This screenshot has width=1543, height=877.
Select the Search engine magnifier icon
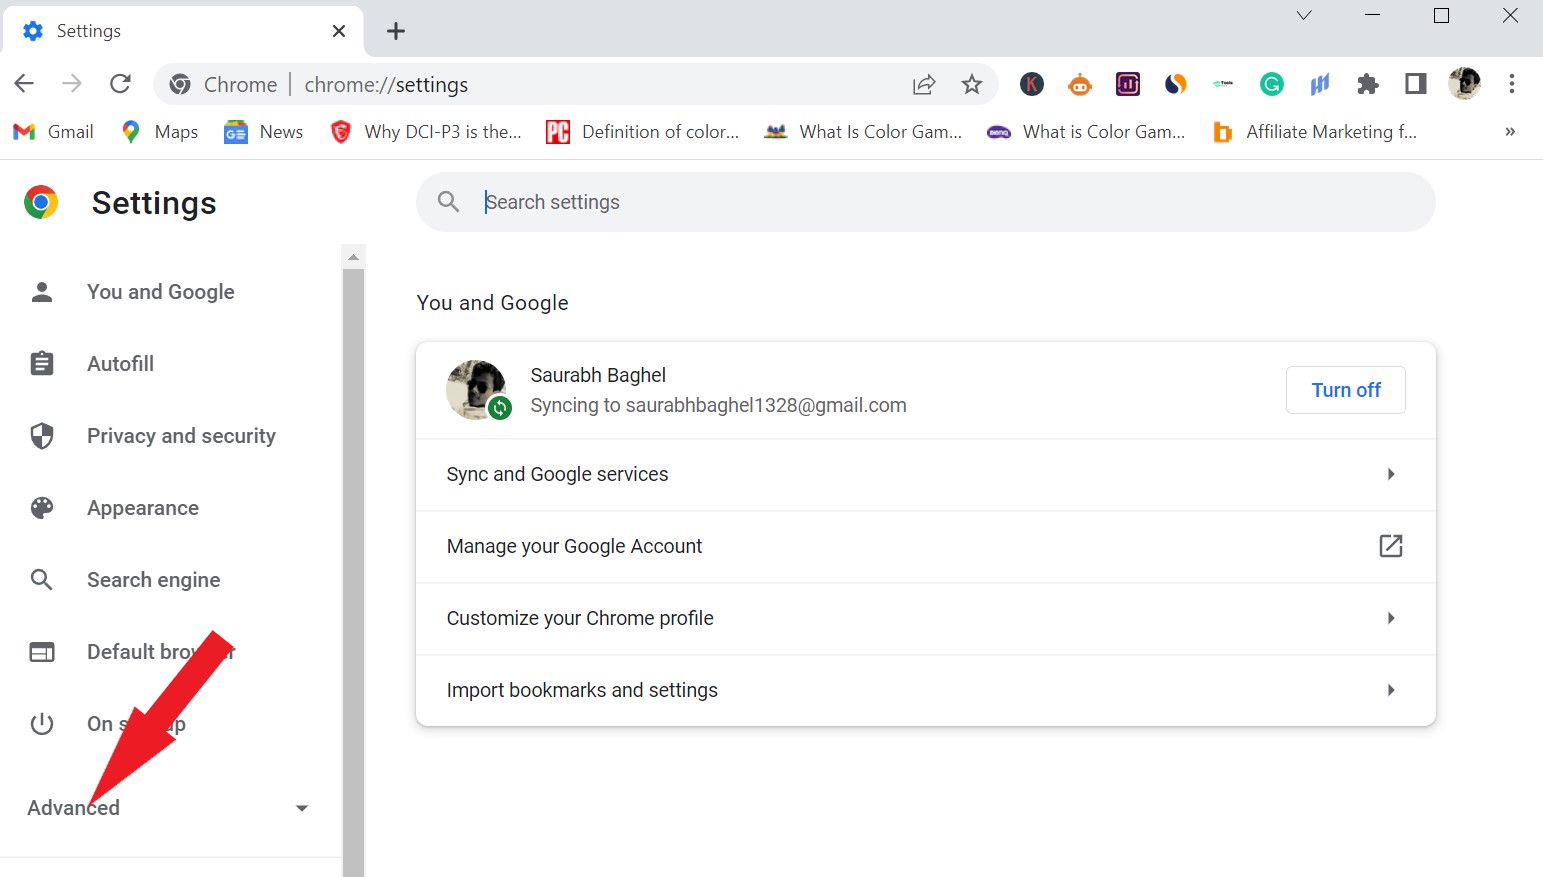pyautogui.click(x=41, y=579)
